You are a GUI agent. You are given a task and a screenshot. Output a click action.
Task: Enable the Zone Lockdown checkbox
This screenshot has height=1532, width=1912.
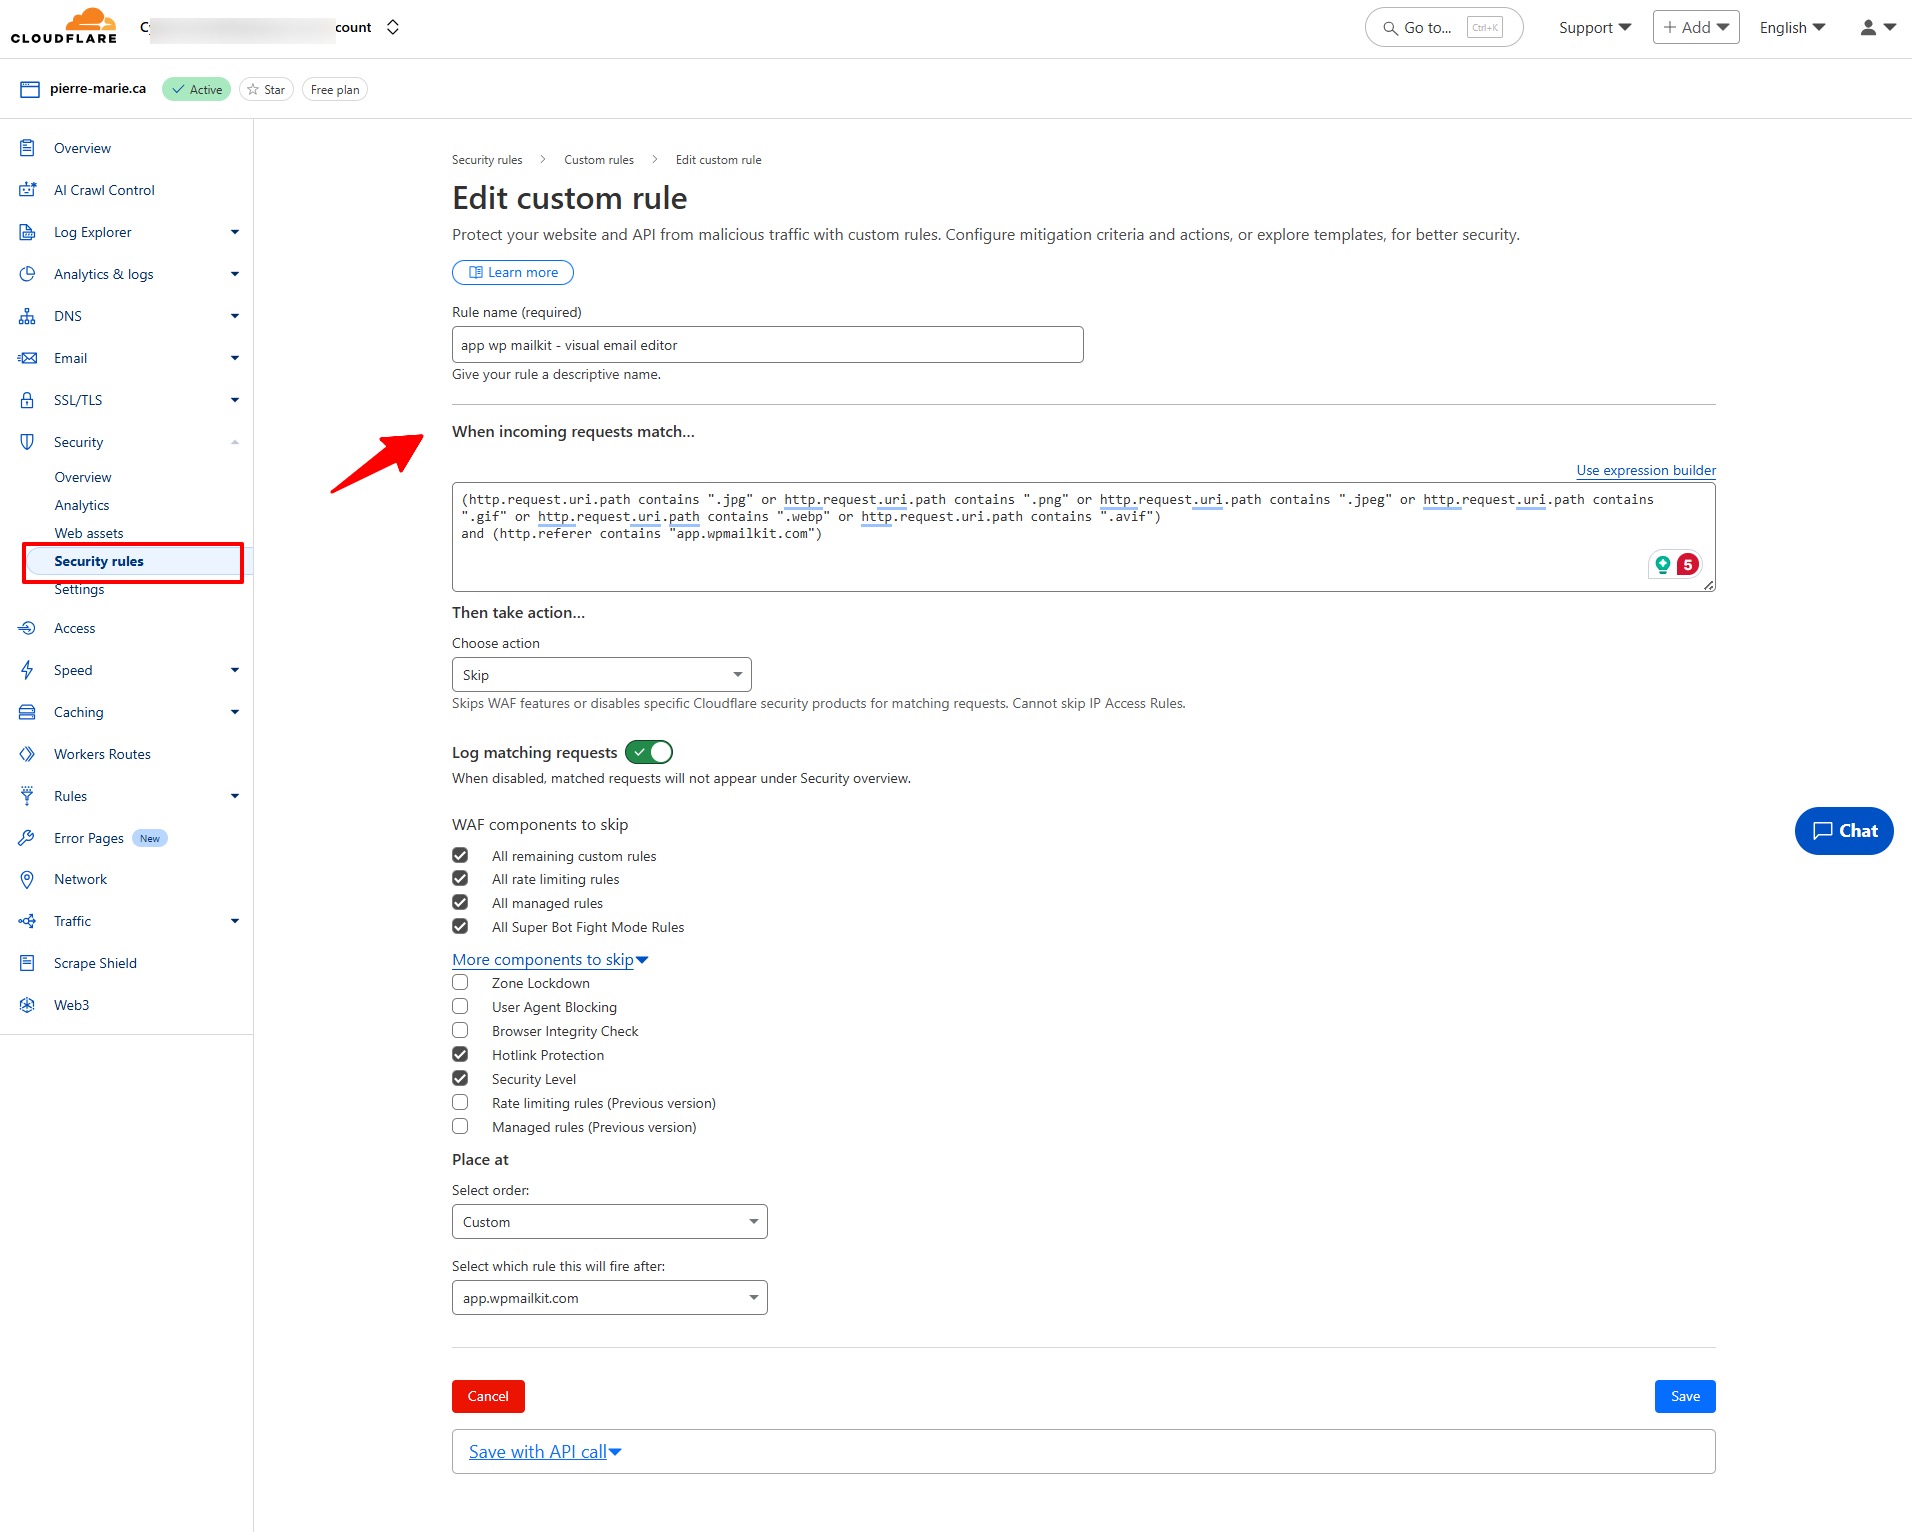coord(460,983)
